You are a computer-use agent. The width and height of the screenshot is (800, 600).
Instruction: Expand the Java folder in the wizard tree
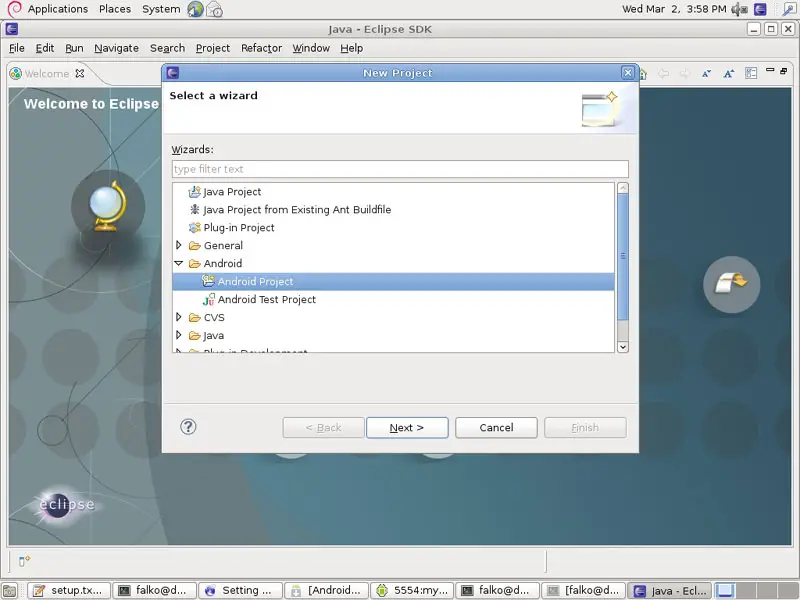(x=179, y=335)
